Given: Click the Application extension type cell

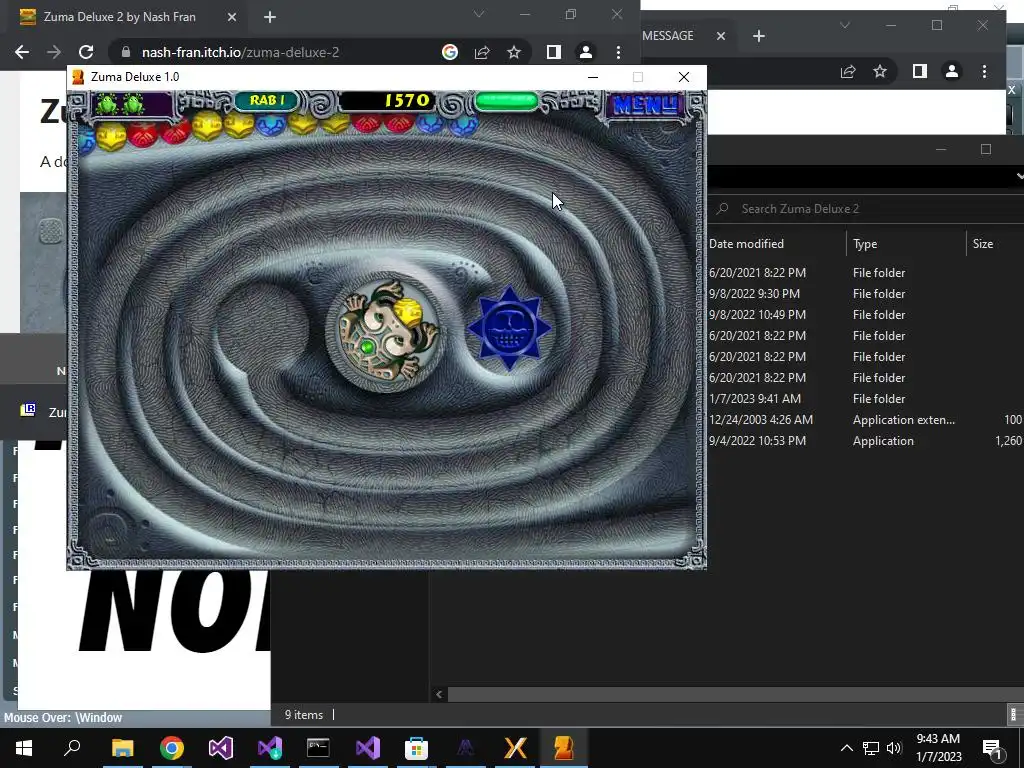Looking at the screenshot, I should [x=904, y=419].
